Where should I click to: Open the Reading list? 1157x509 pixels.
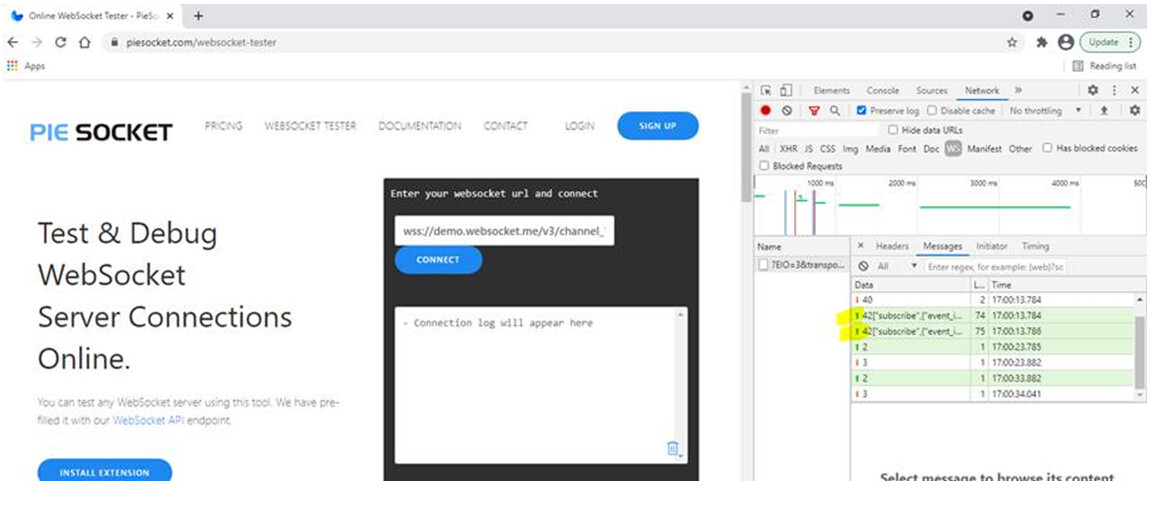pyautogui.click(x=1105, y=66)
